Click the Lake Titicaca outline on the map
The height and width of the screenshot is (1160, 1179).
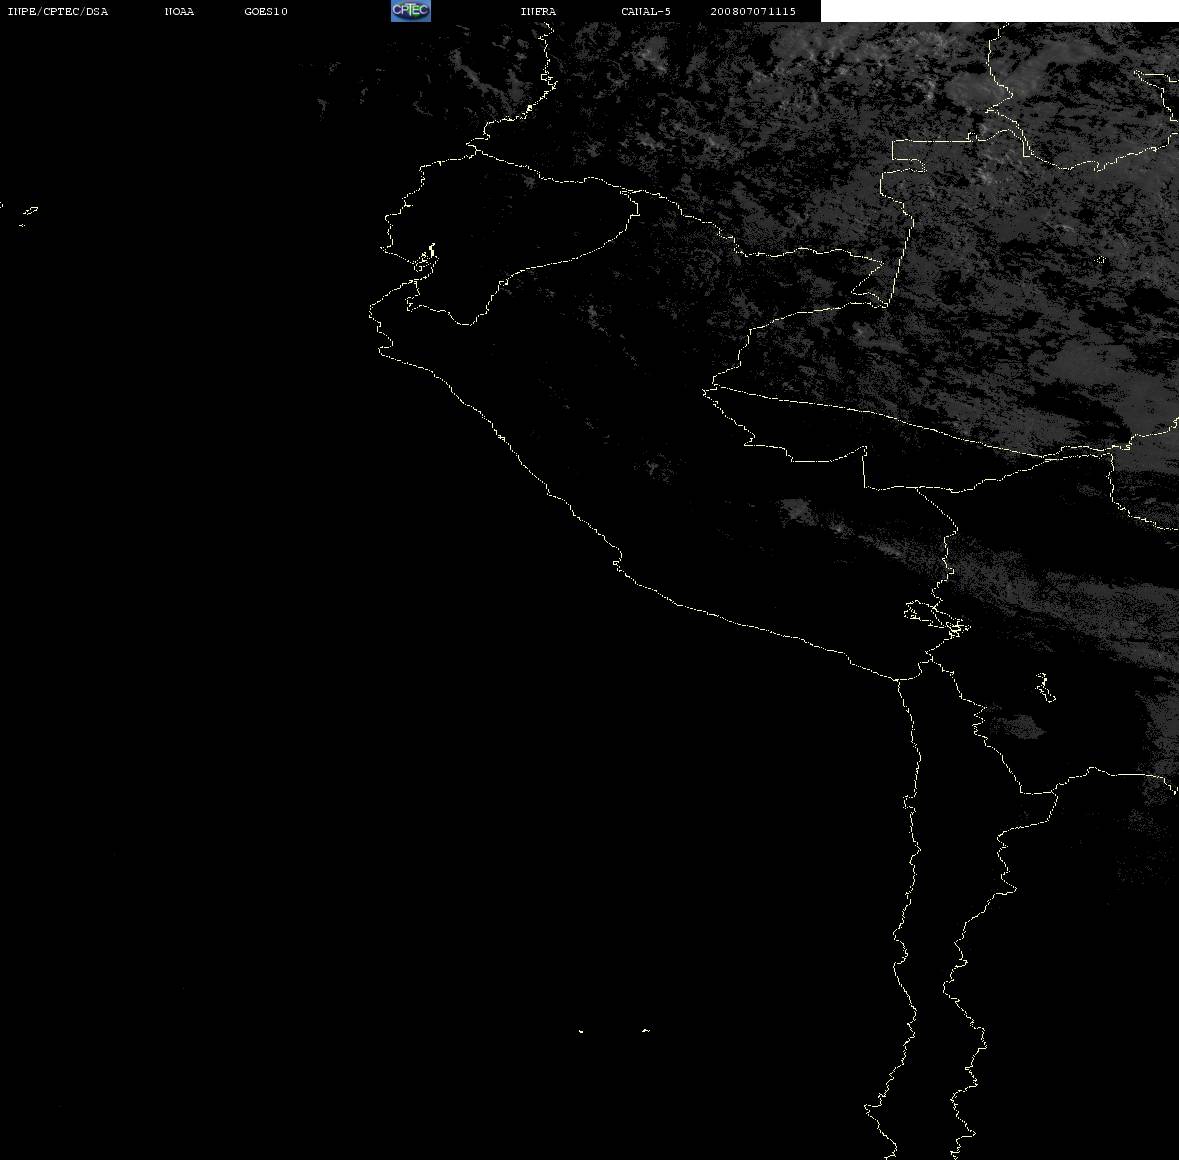pyautogui.click(x=938, y=618)
